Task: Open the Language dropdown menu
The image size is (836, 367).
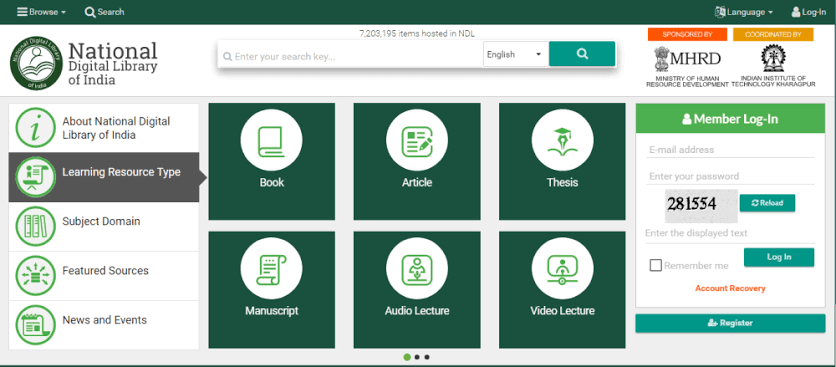Action: 744,12
